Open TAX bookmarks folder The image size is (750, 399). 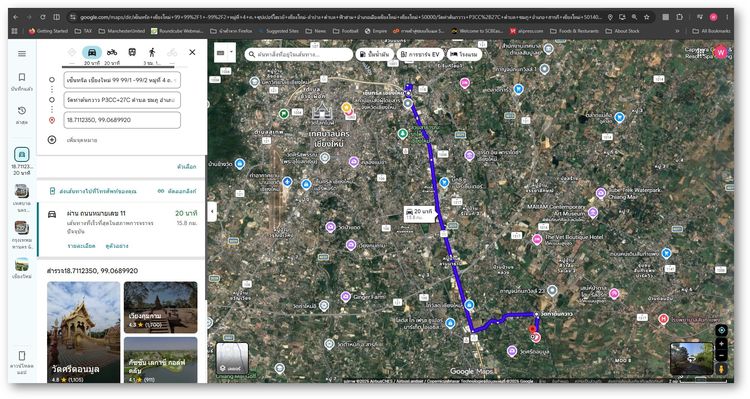point(84,31)
